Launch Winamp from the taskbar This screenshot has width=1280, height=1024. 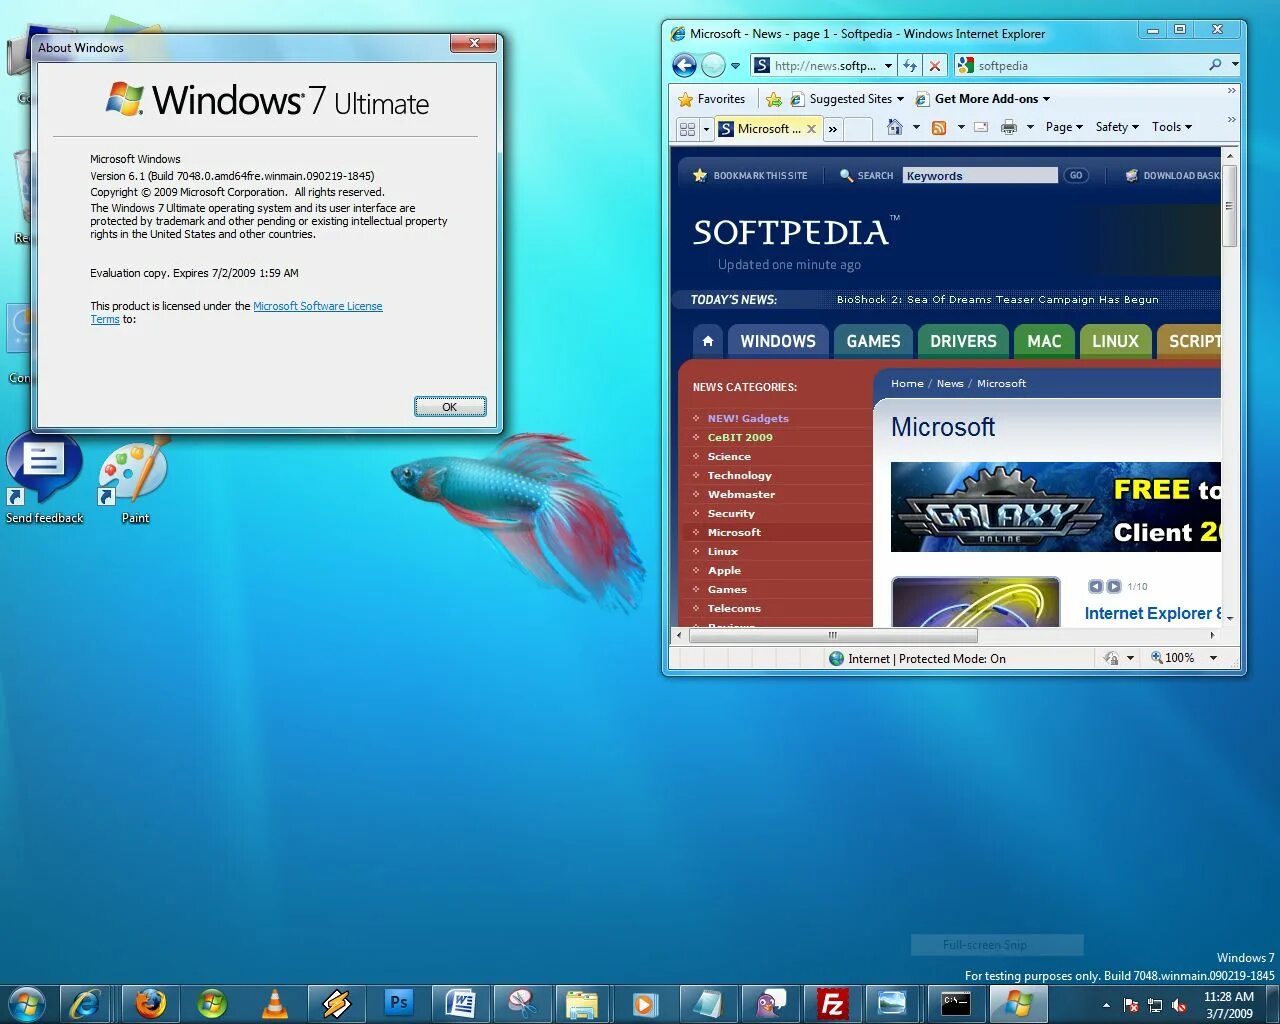pos(337,1002)
